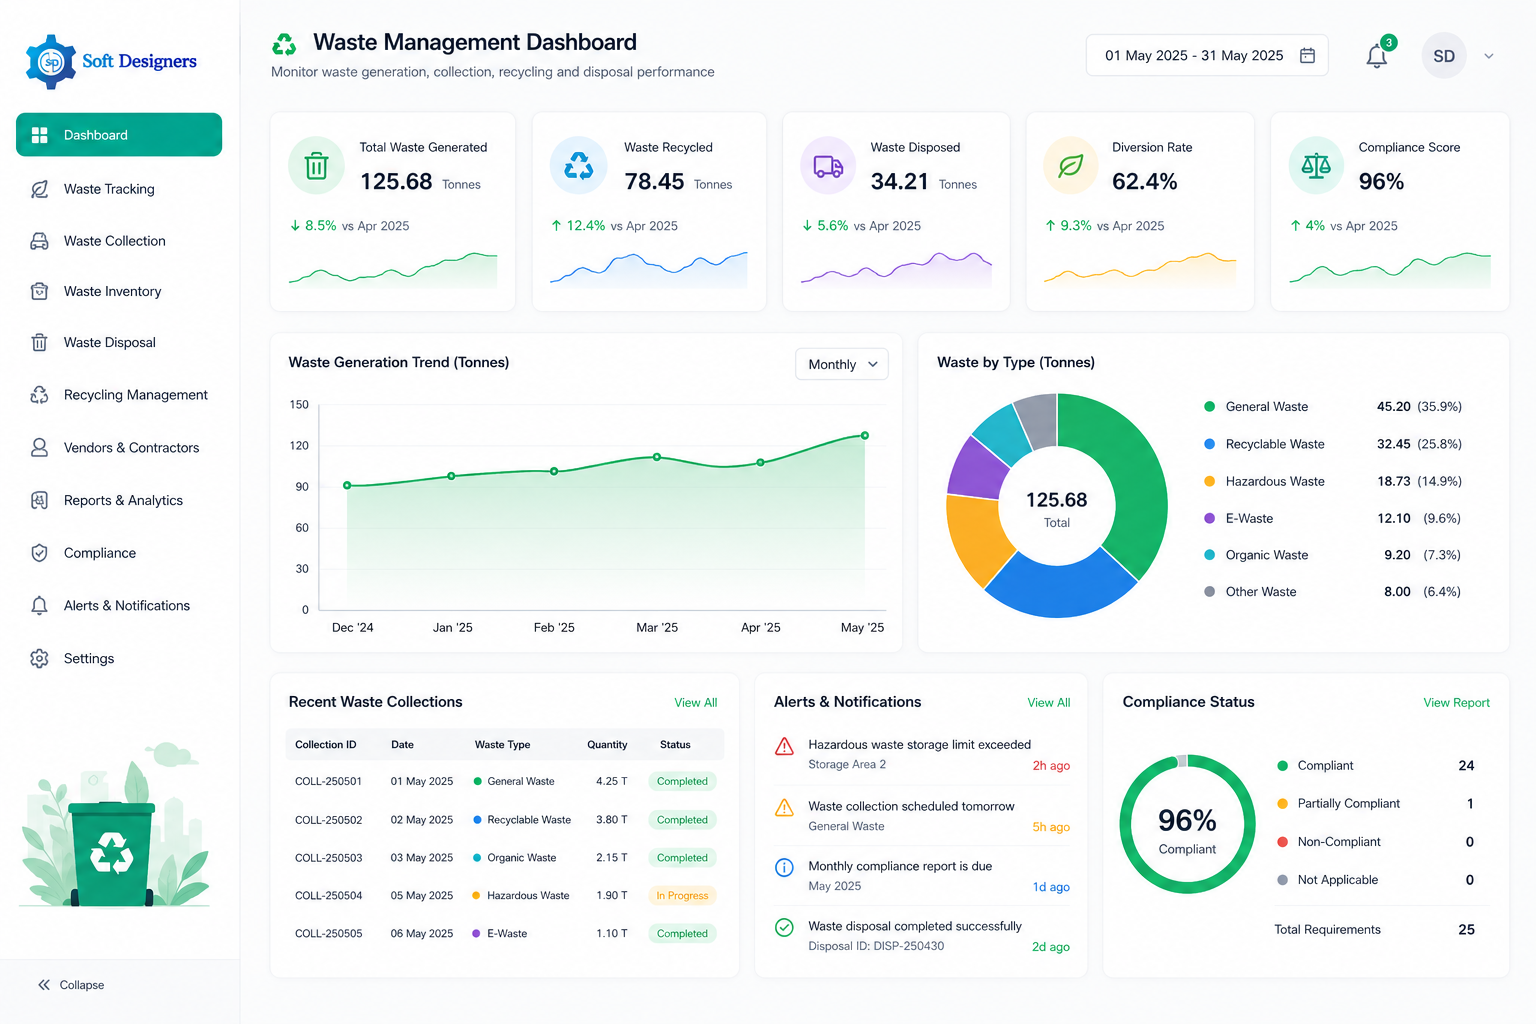1536x1024 pixels.
Task: Select Dashboard in the sidebar
Action: point(119,135)
